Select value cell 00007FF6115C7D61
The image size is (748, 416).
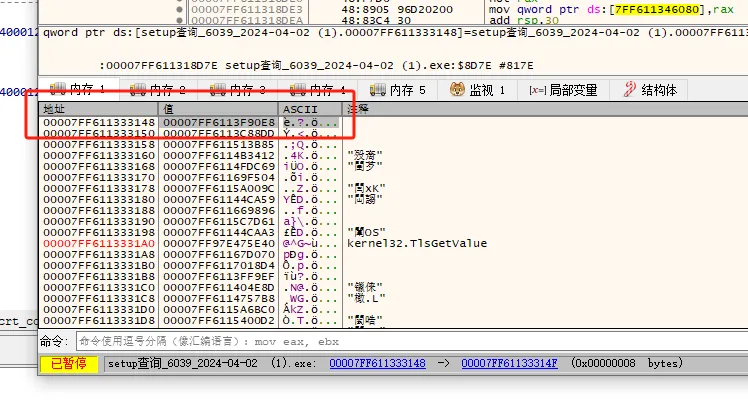point(219,221)
